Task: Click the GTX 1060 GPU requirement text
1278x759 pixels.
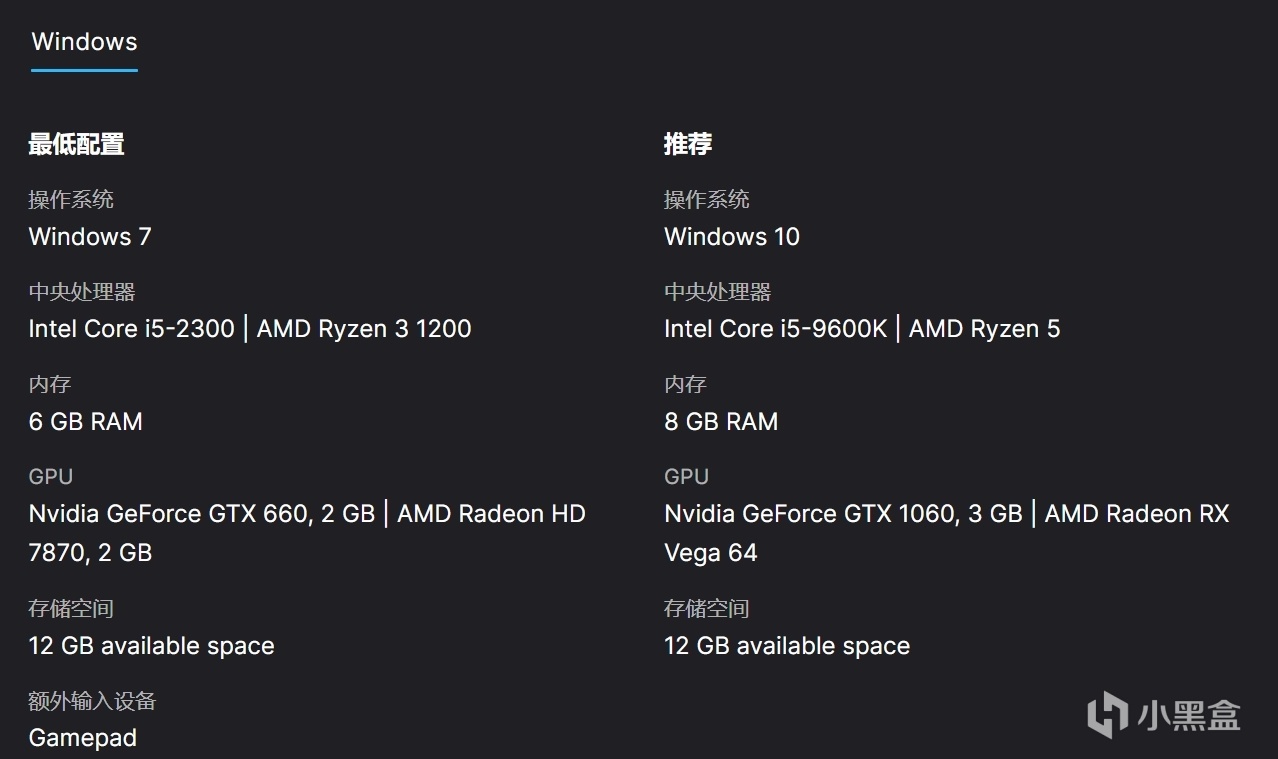Action: click(947, 514)
